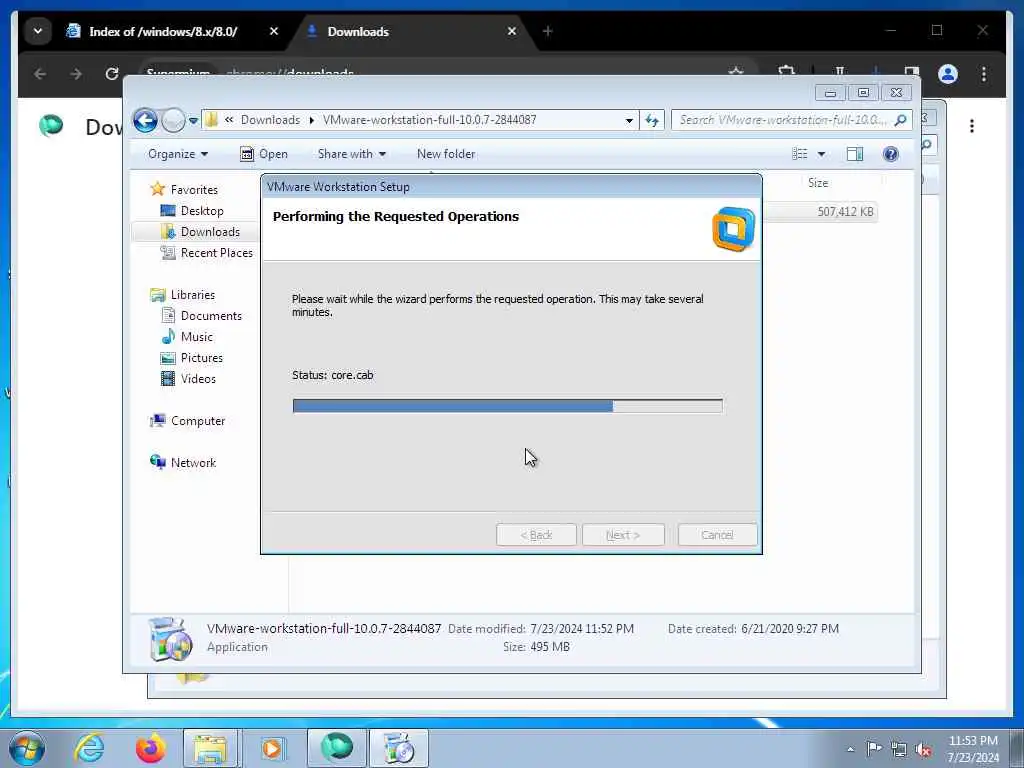
Task: Click the refresh button beside the address bar
Action: coord(652,120)
